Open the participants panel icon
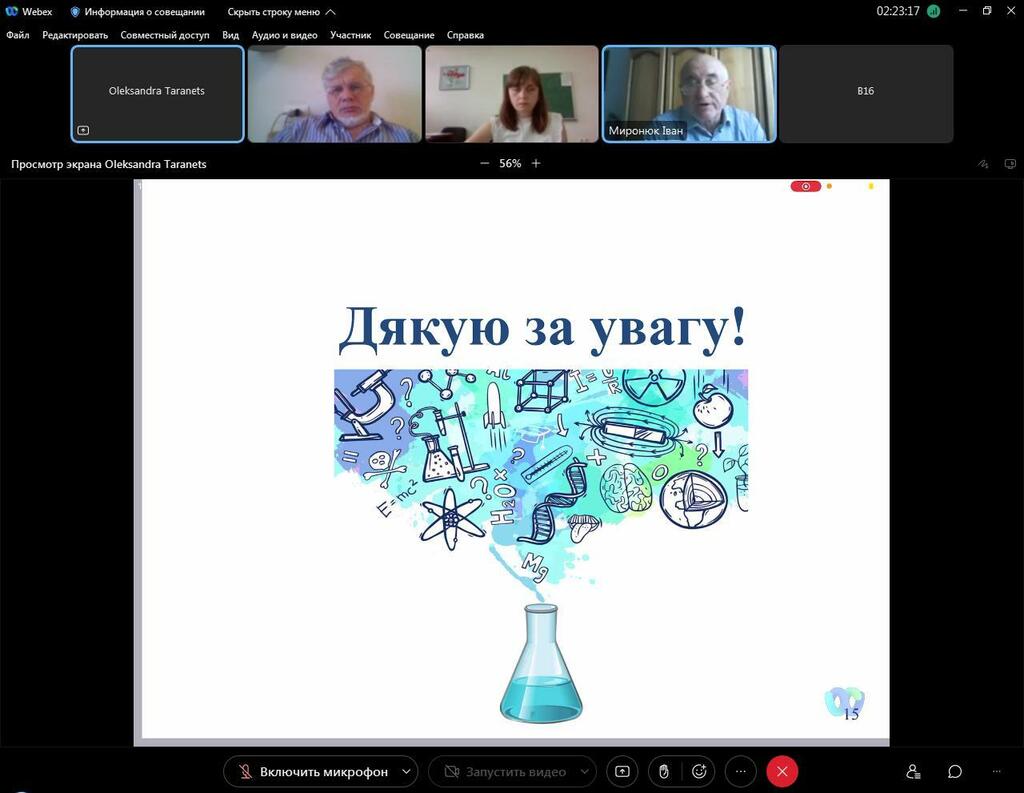 click(913, 771)
